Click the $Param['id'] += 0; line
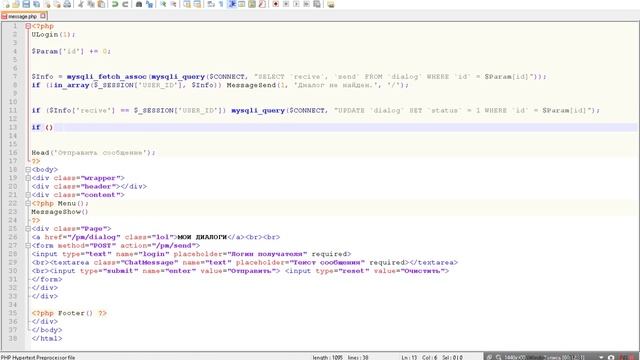 pyautogui.click(x=71, y=51)
